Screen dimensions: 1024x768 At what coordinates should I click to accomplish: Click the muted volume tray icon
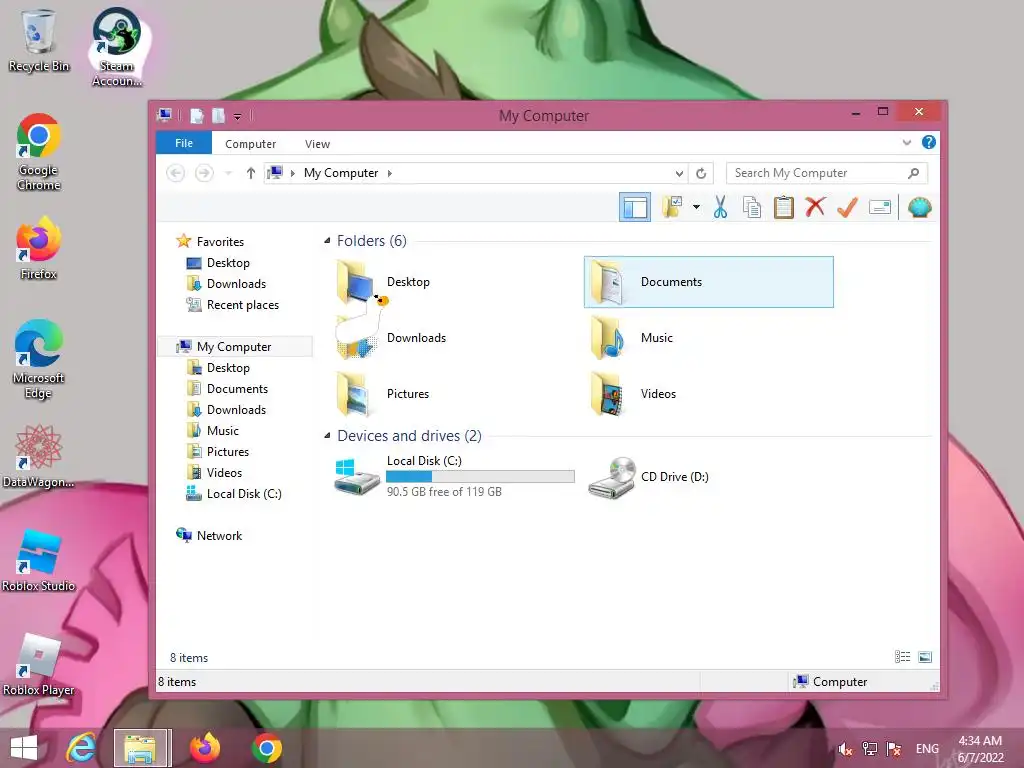(x=846, y=749)
